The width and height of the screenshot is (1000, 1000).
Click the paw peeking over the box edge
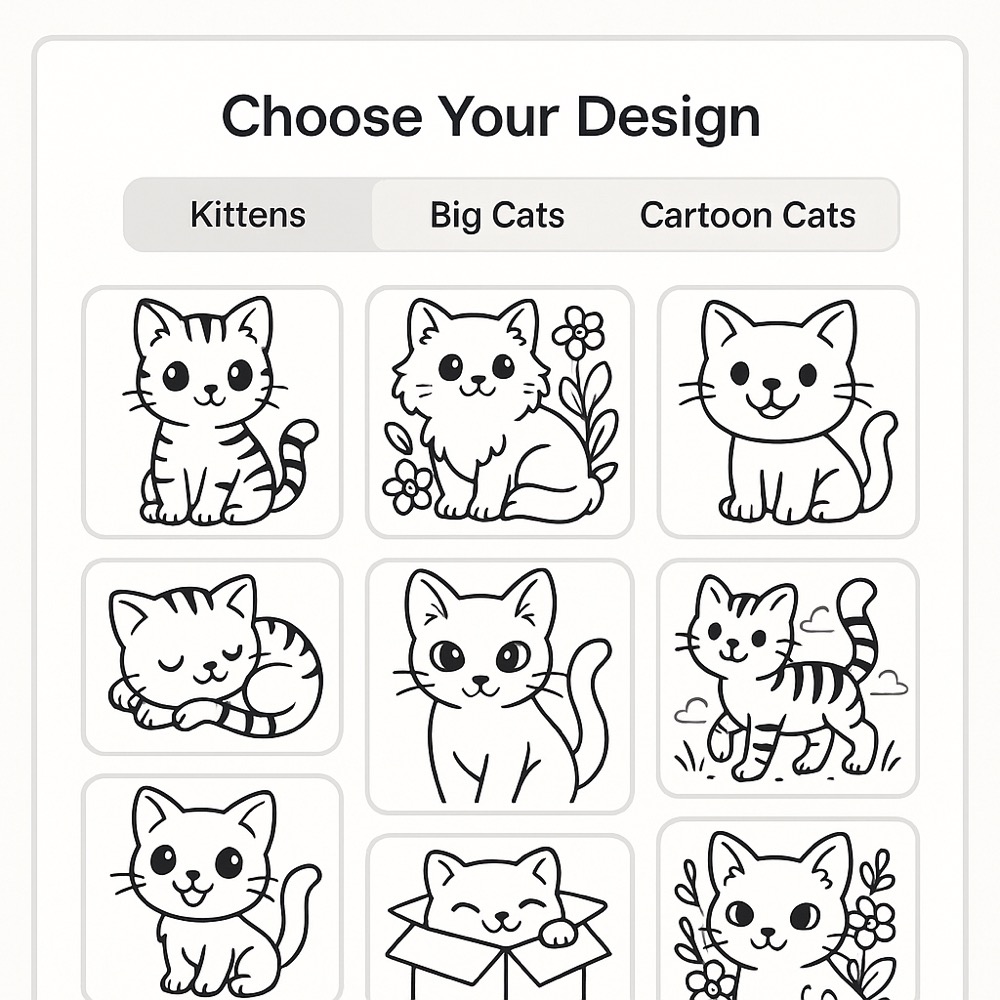[558, 932]
